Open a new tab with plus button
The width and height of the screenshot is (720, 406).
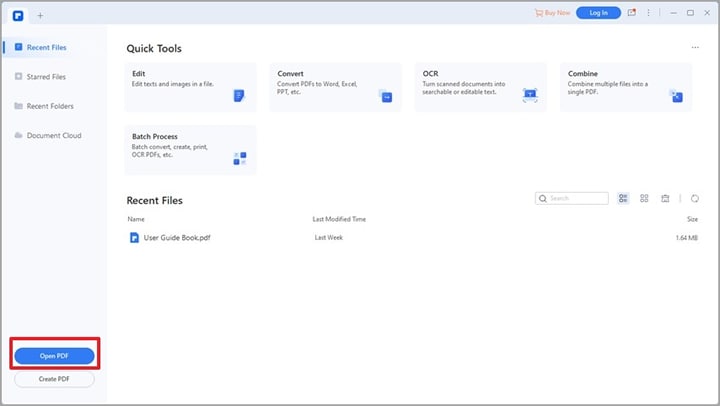pyautogui.click(x=40, y=15)
